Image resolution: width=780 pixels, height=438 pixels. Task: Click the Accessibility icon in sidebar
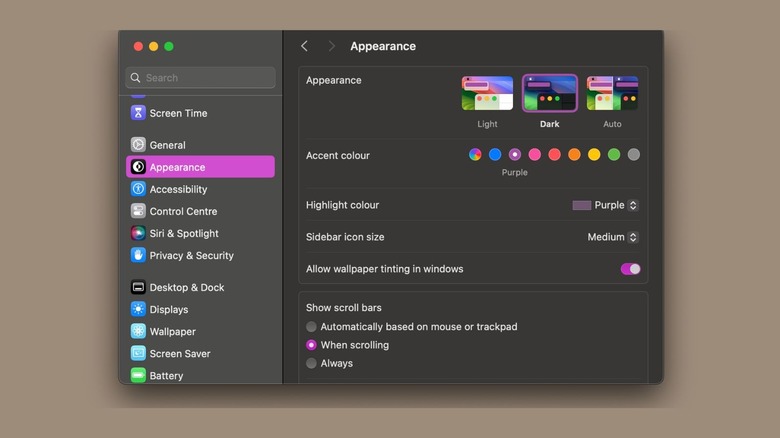click(138, 189)
